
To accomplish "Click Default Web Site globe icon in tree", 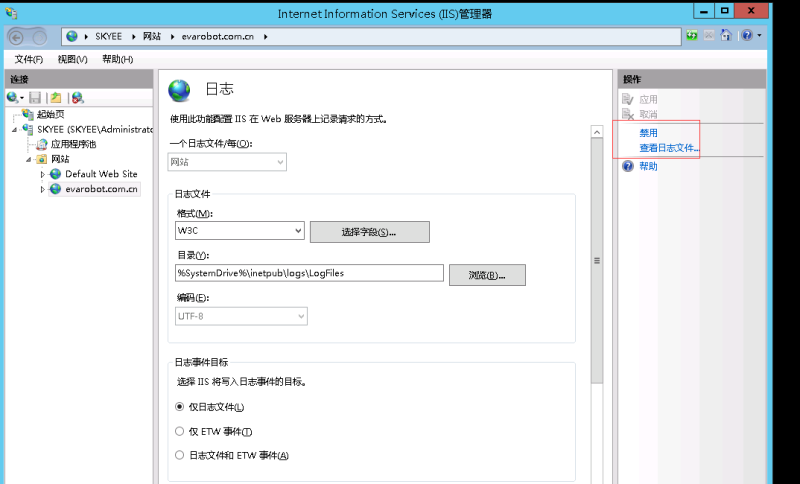I will 55,174.
